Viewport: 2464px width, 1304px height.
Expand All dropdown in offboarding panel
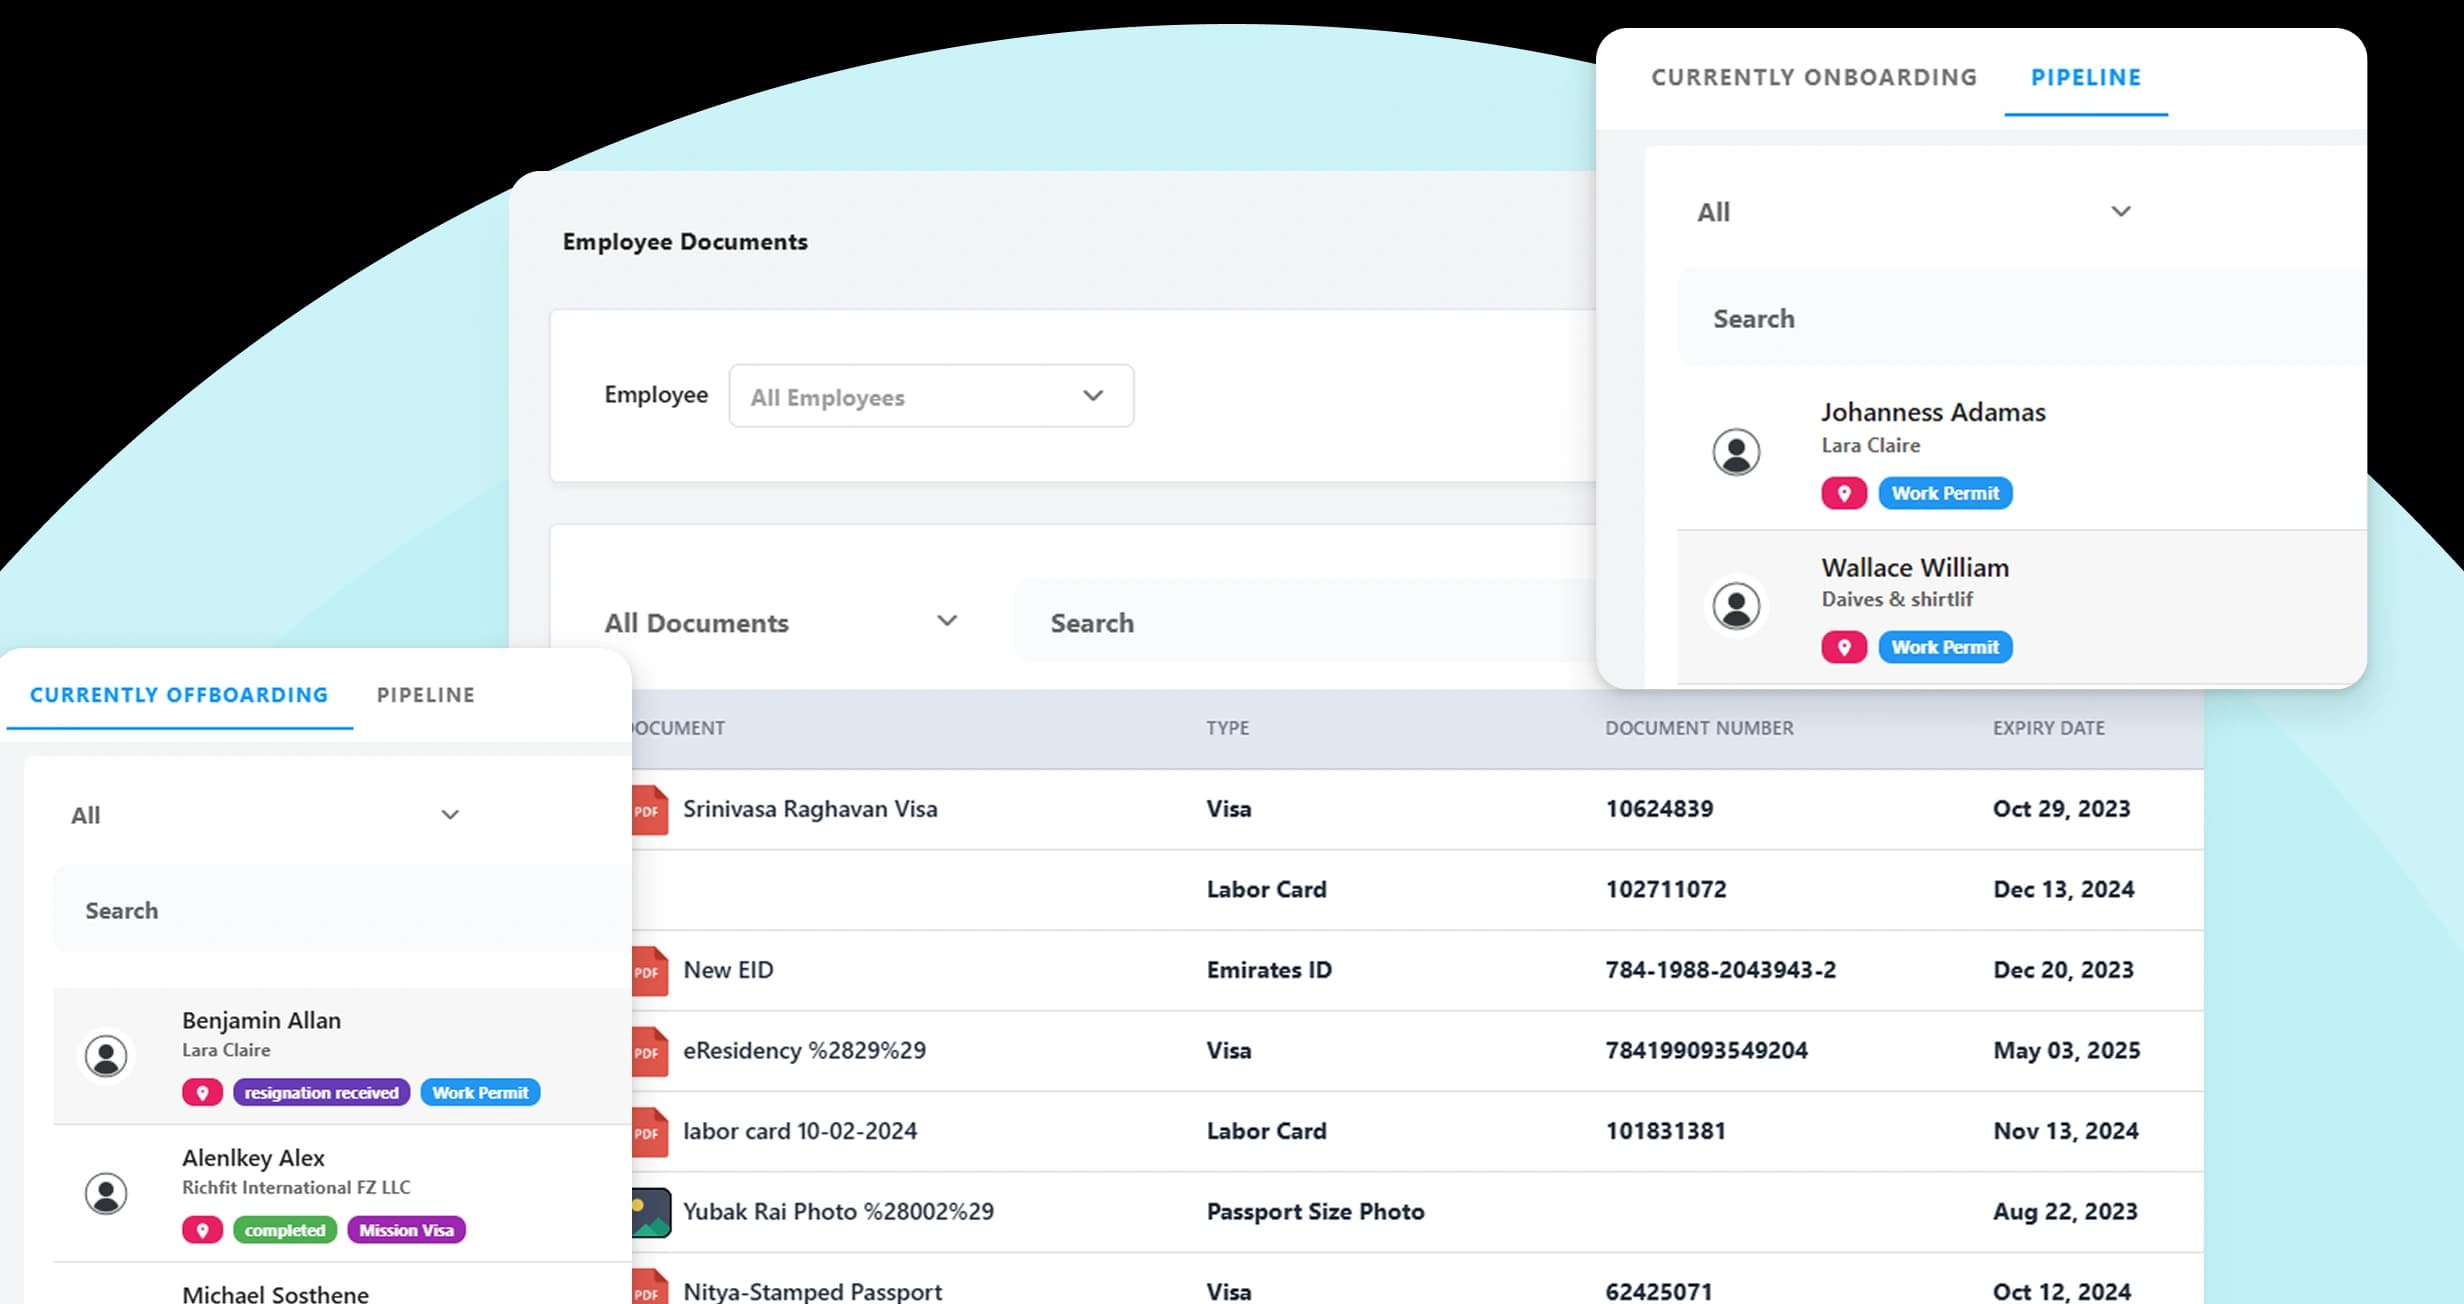[x=265, y=815]
